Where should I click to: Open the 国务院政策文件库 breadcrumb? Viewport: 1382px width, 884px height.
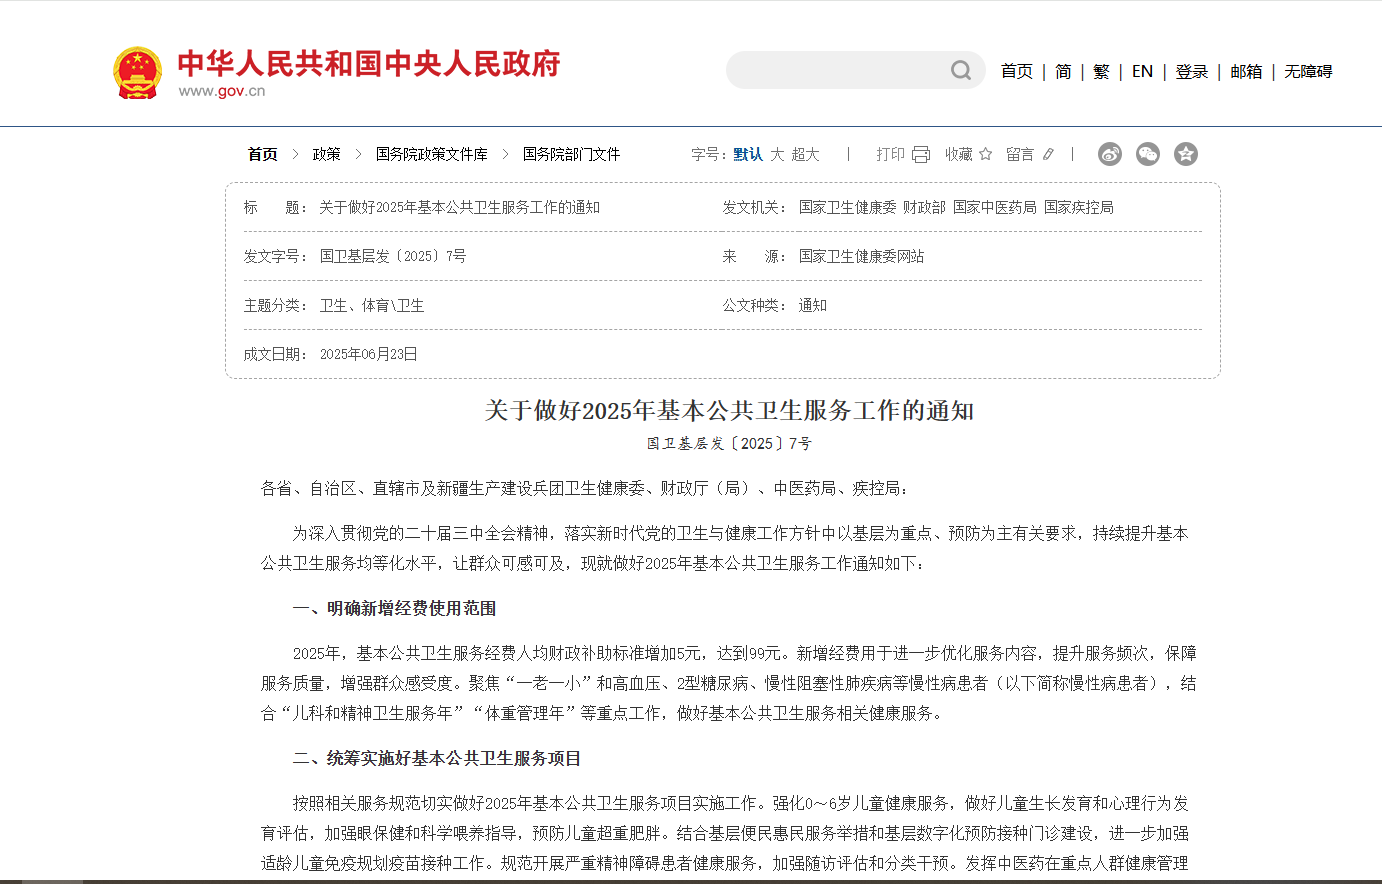coord(432,154)
